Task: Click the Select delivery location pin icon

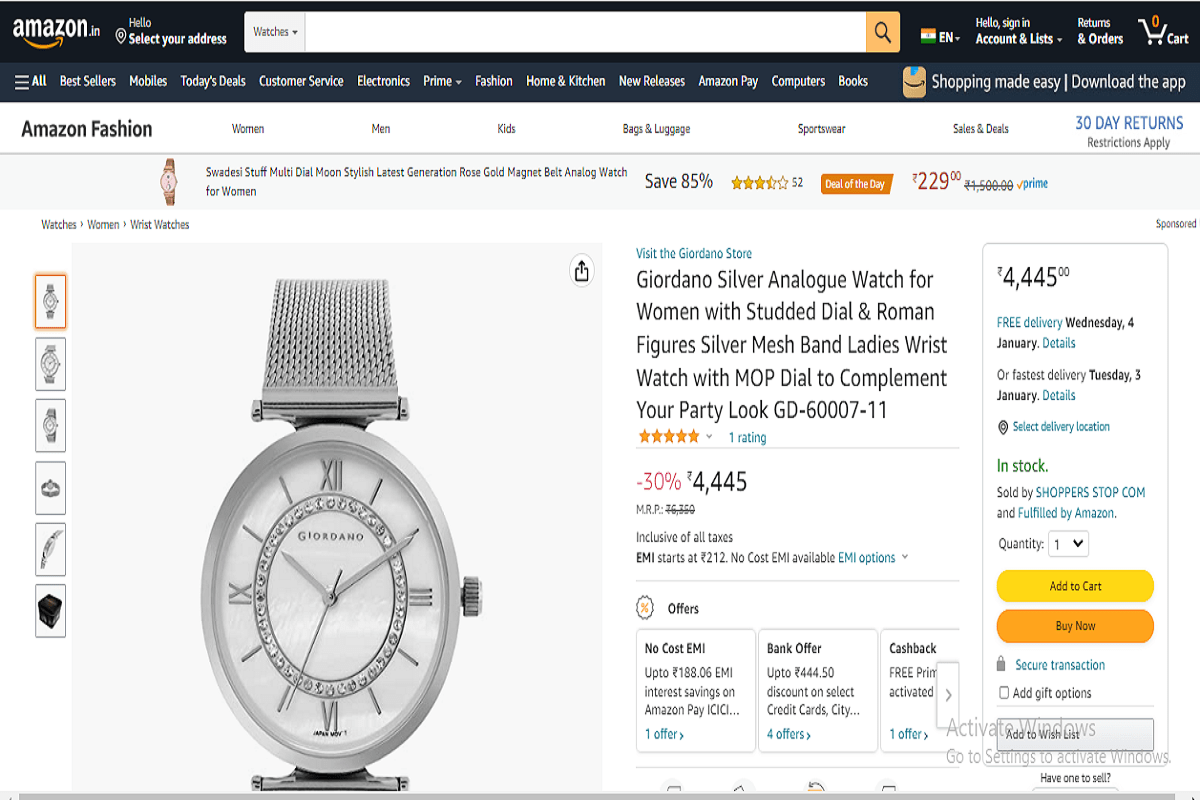Action: click(x=1002, y=427)
